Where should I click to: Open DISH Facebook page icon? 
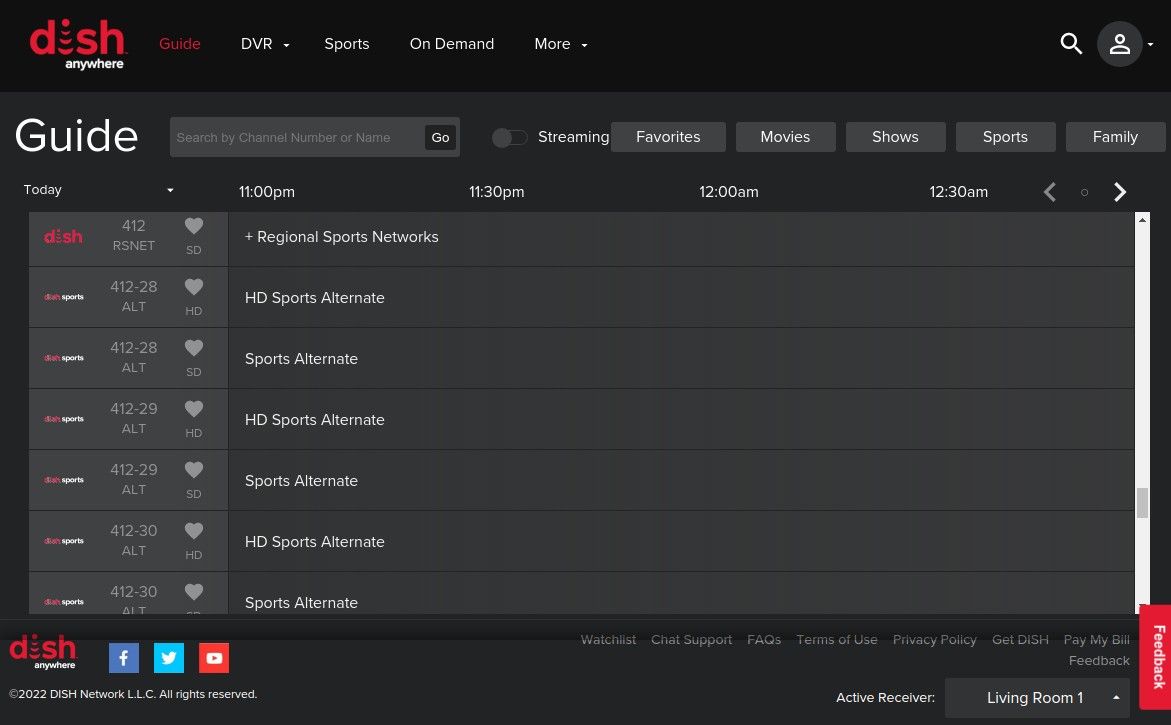[x=123, y=658]
